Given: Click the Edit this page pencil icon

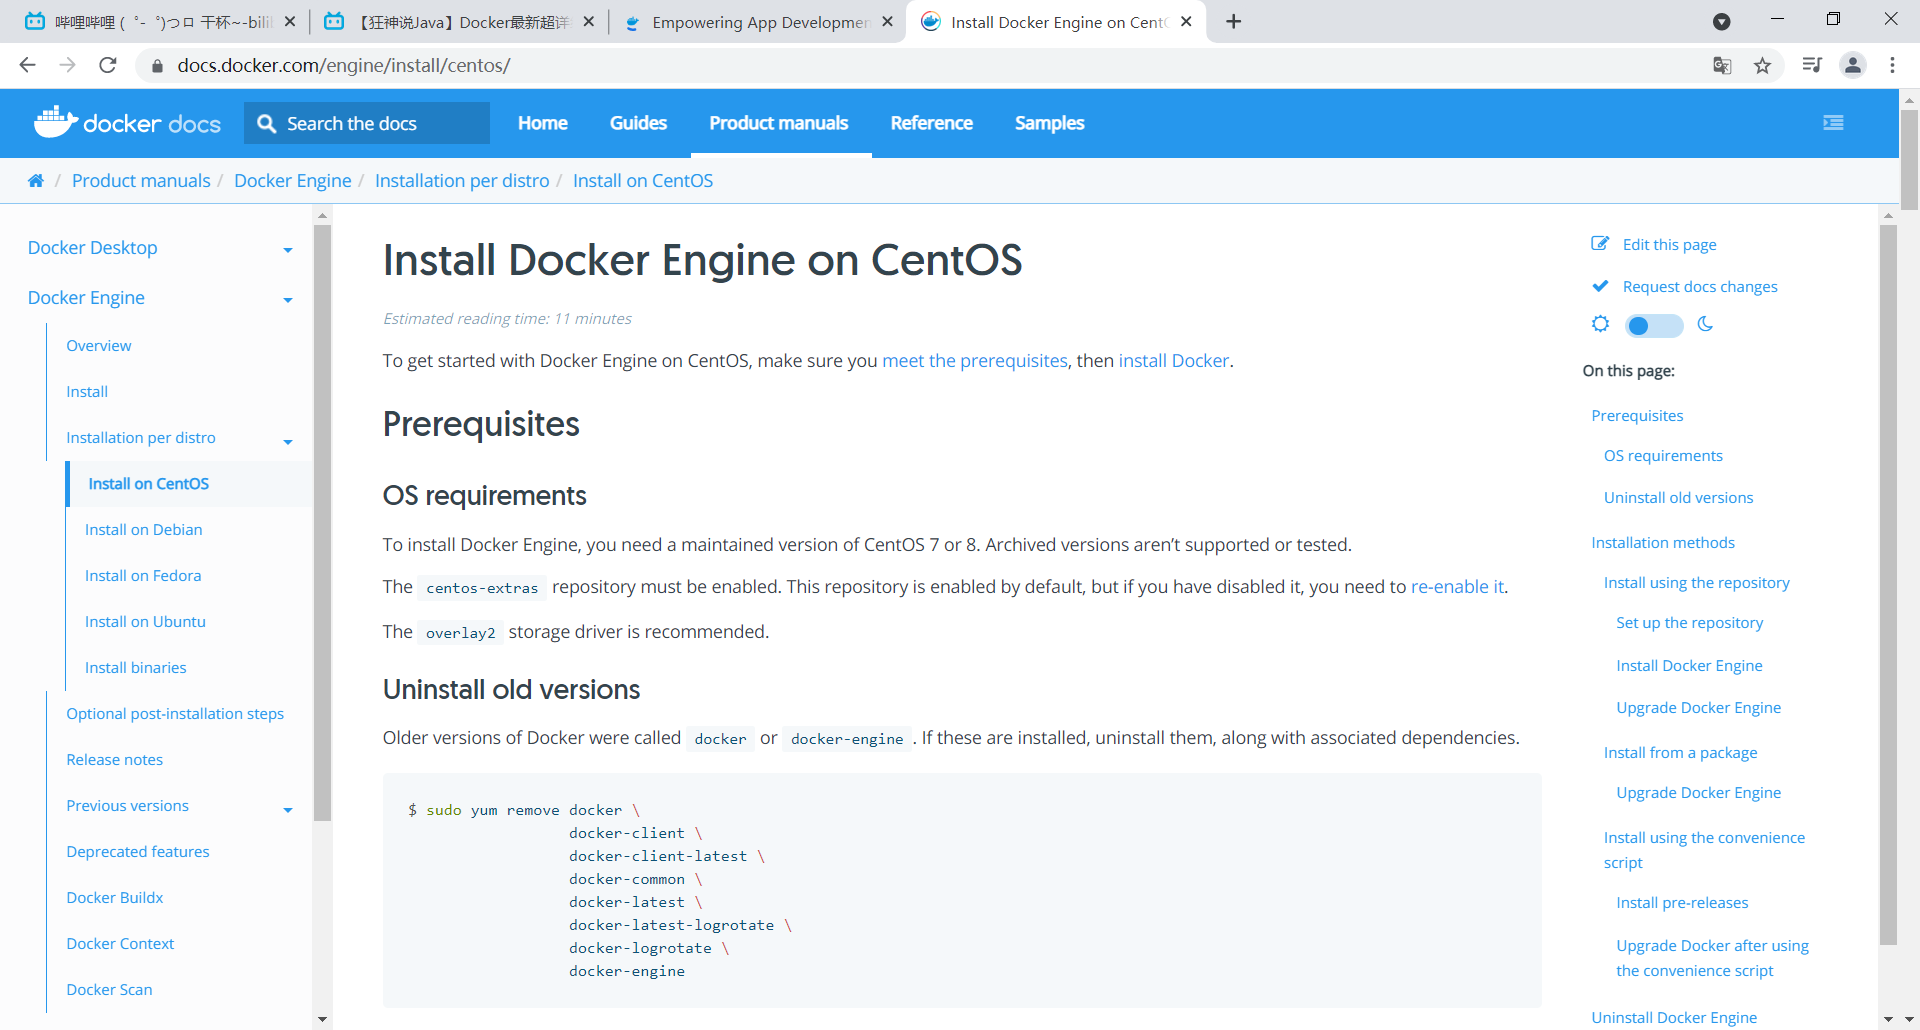Looking at the screenshot, I should (1600, 244).
